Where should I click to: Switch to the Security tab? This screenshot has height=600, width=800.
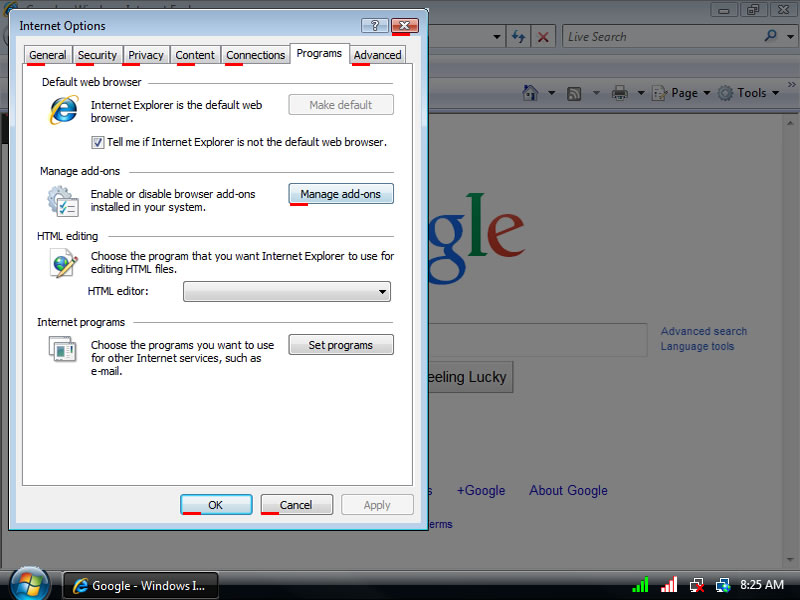[97, 55]
